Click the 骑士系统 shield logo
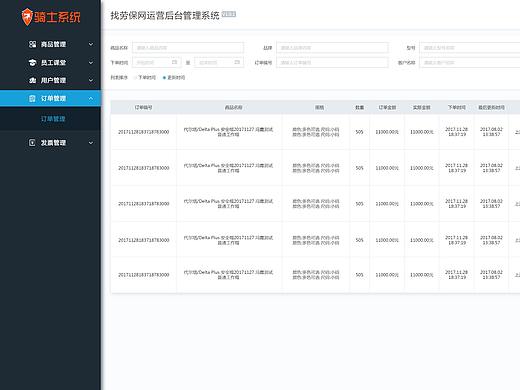The image size is (520, 390). point(27,17)
